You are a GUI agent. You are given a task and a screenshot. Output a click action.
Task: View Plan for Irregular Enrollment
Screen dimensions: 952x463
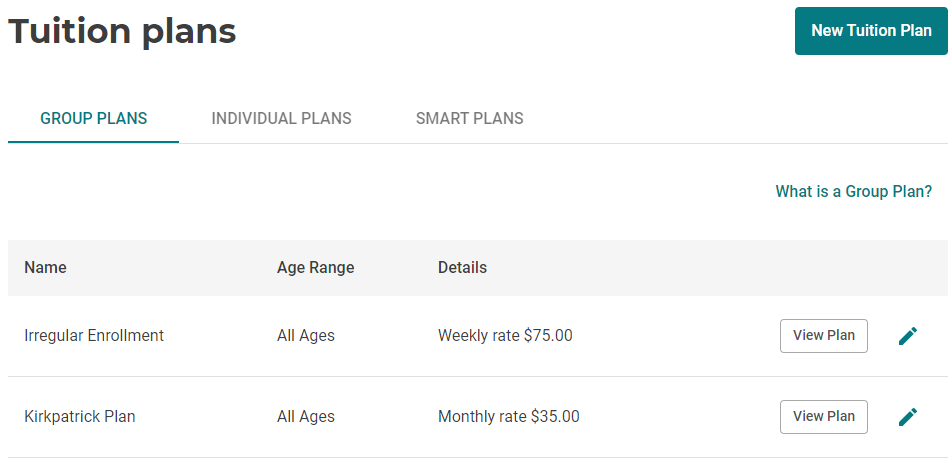pyautogui.click(x=823, y=336)
